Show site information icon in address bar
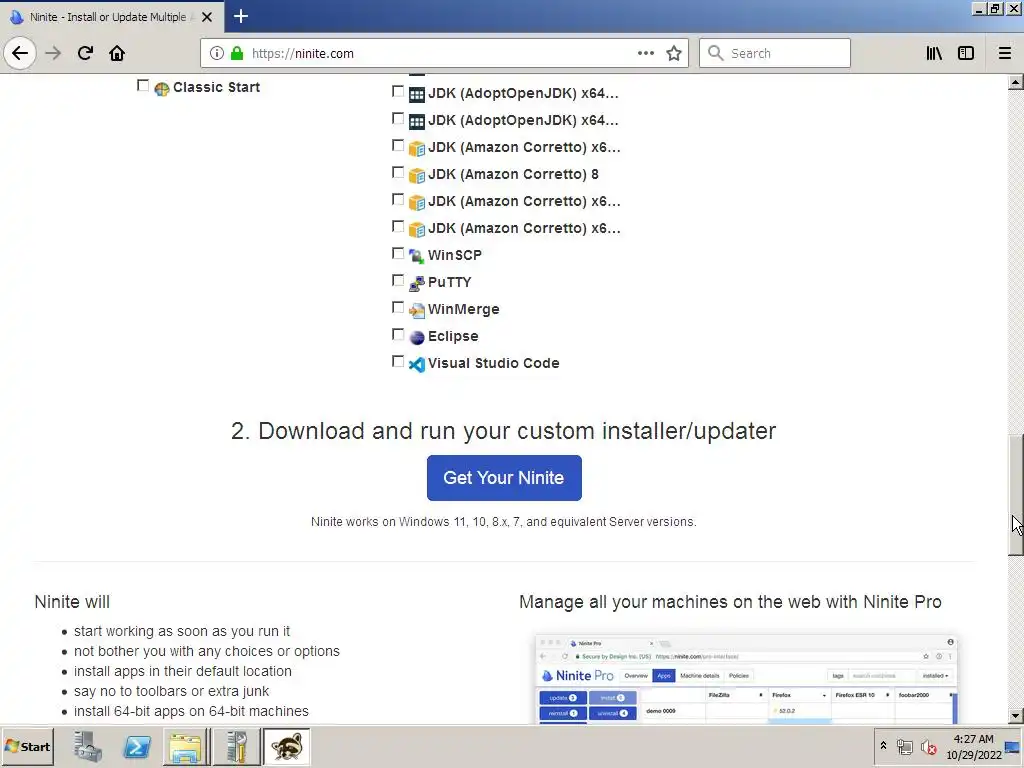Viewport: 1024px width, 768px height. click(x=217, y=53)
